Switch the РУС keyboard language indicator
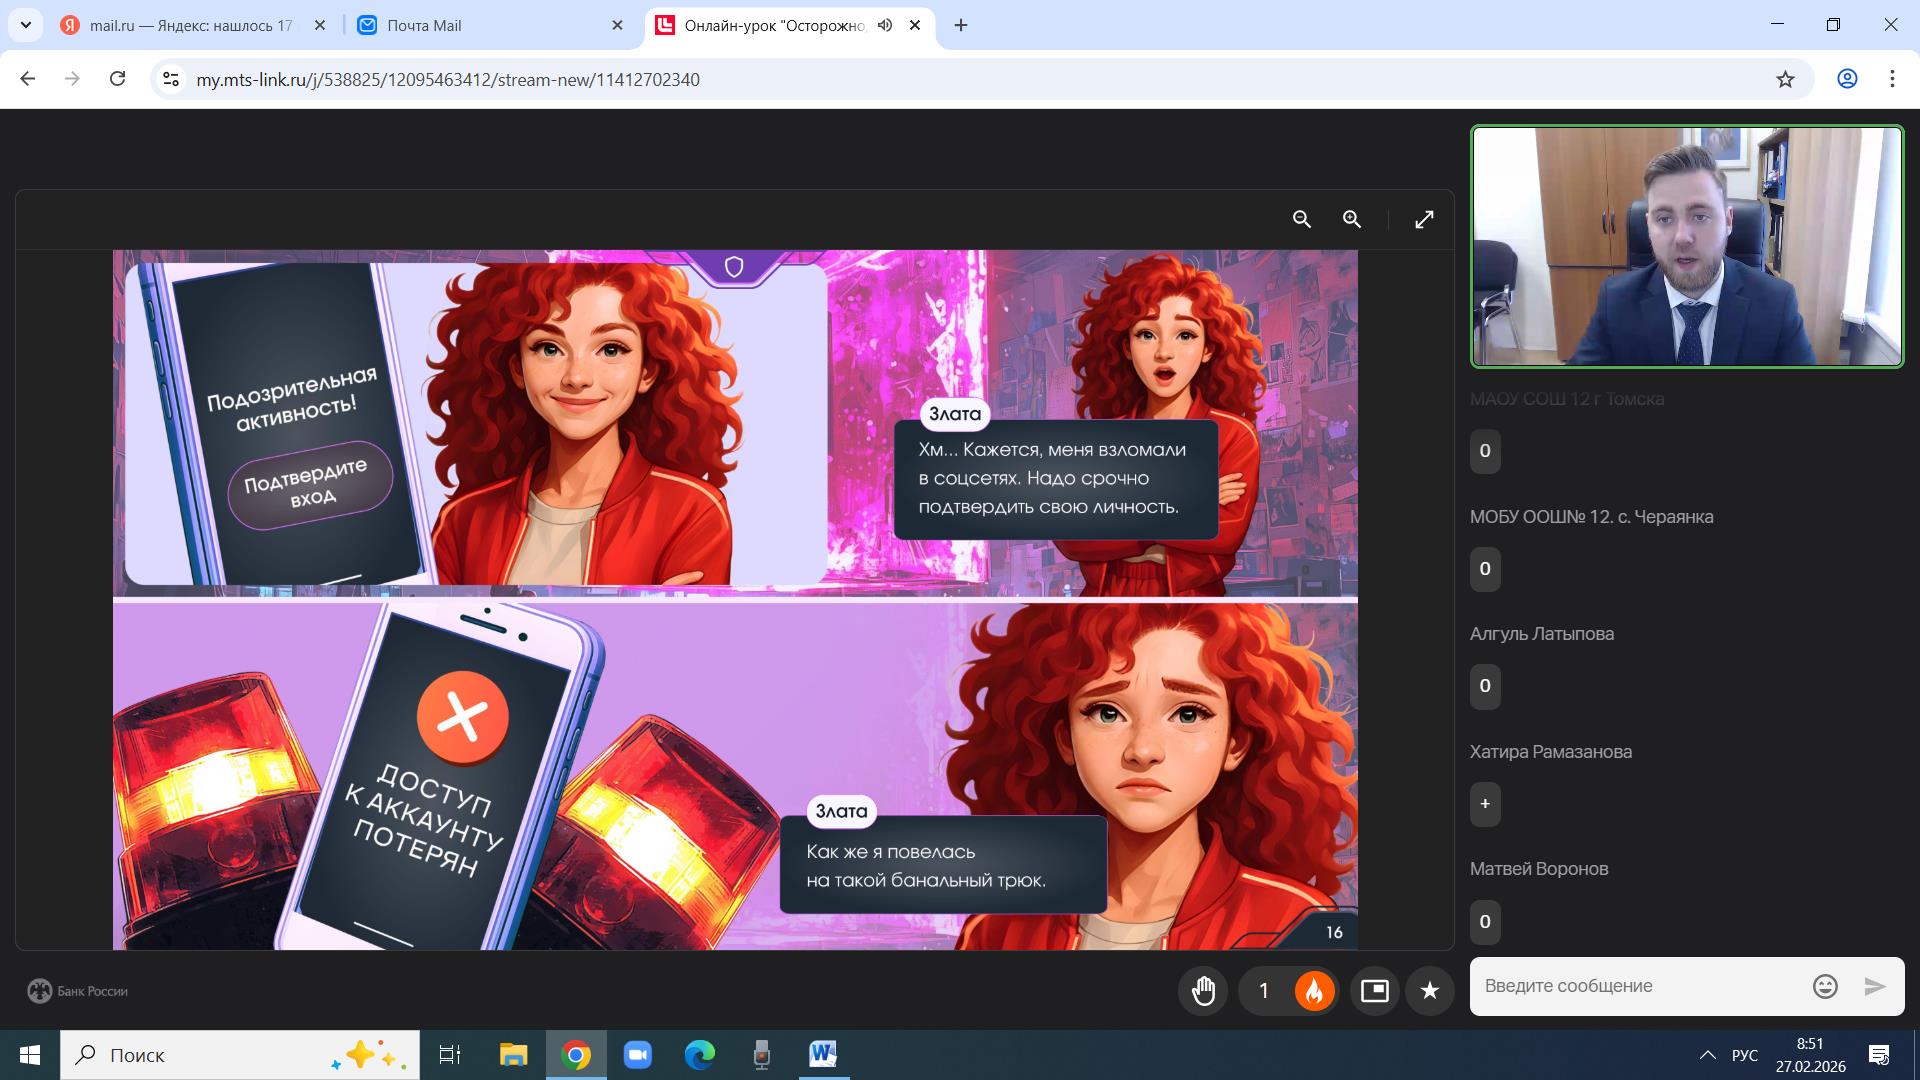Screen dimensions: 1920x1080 point(1745,1055)
